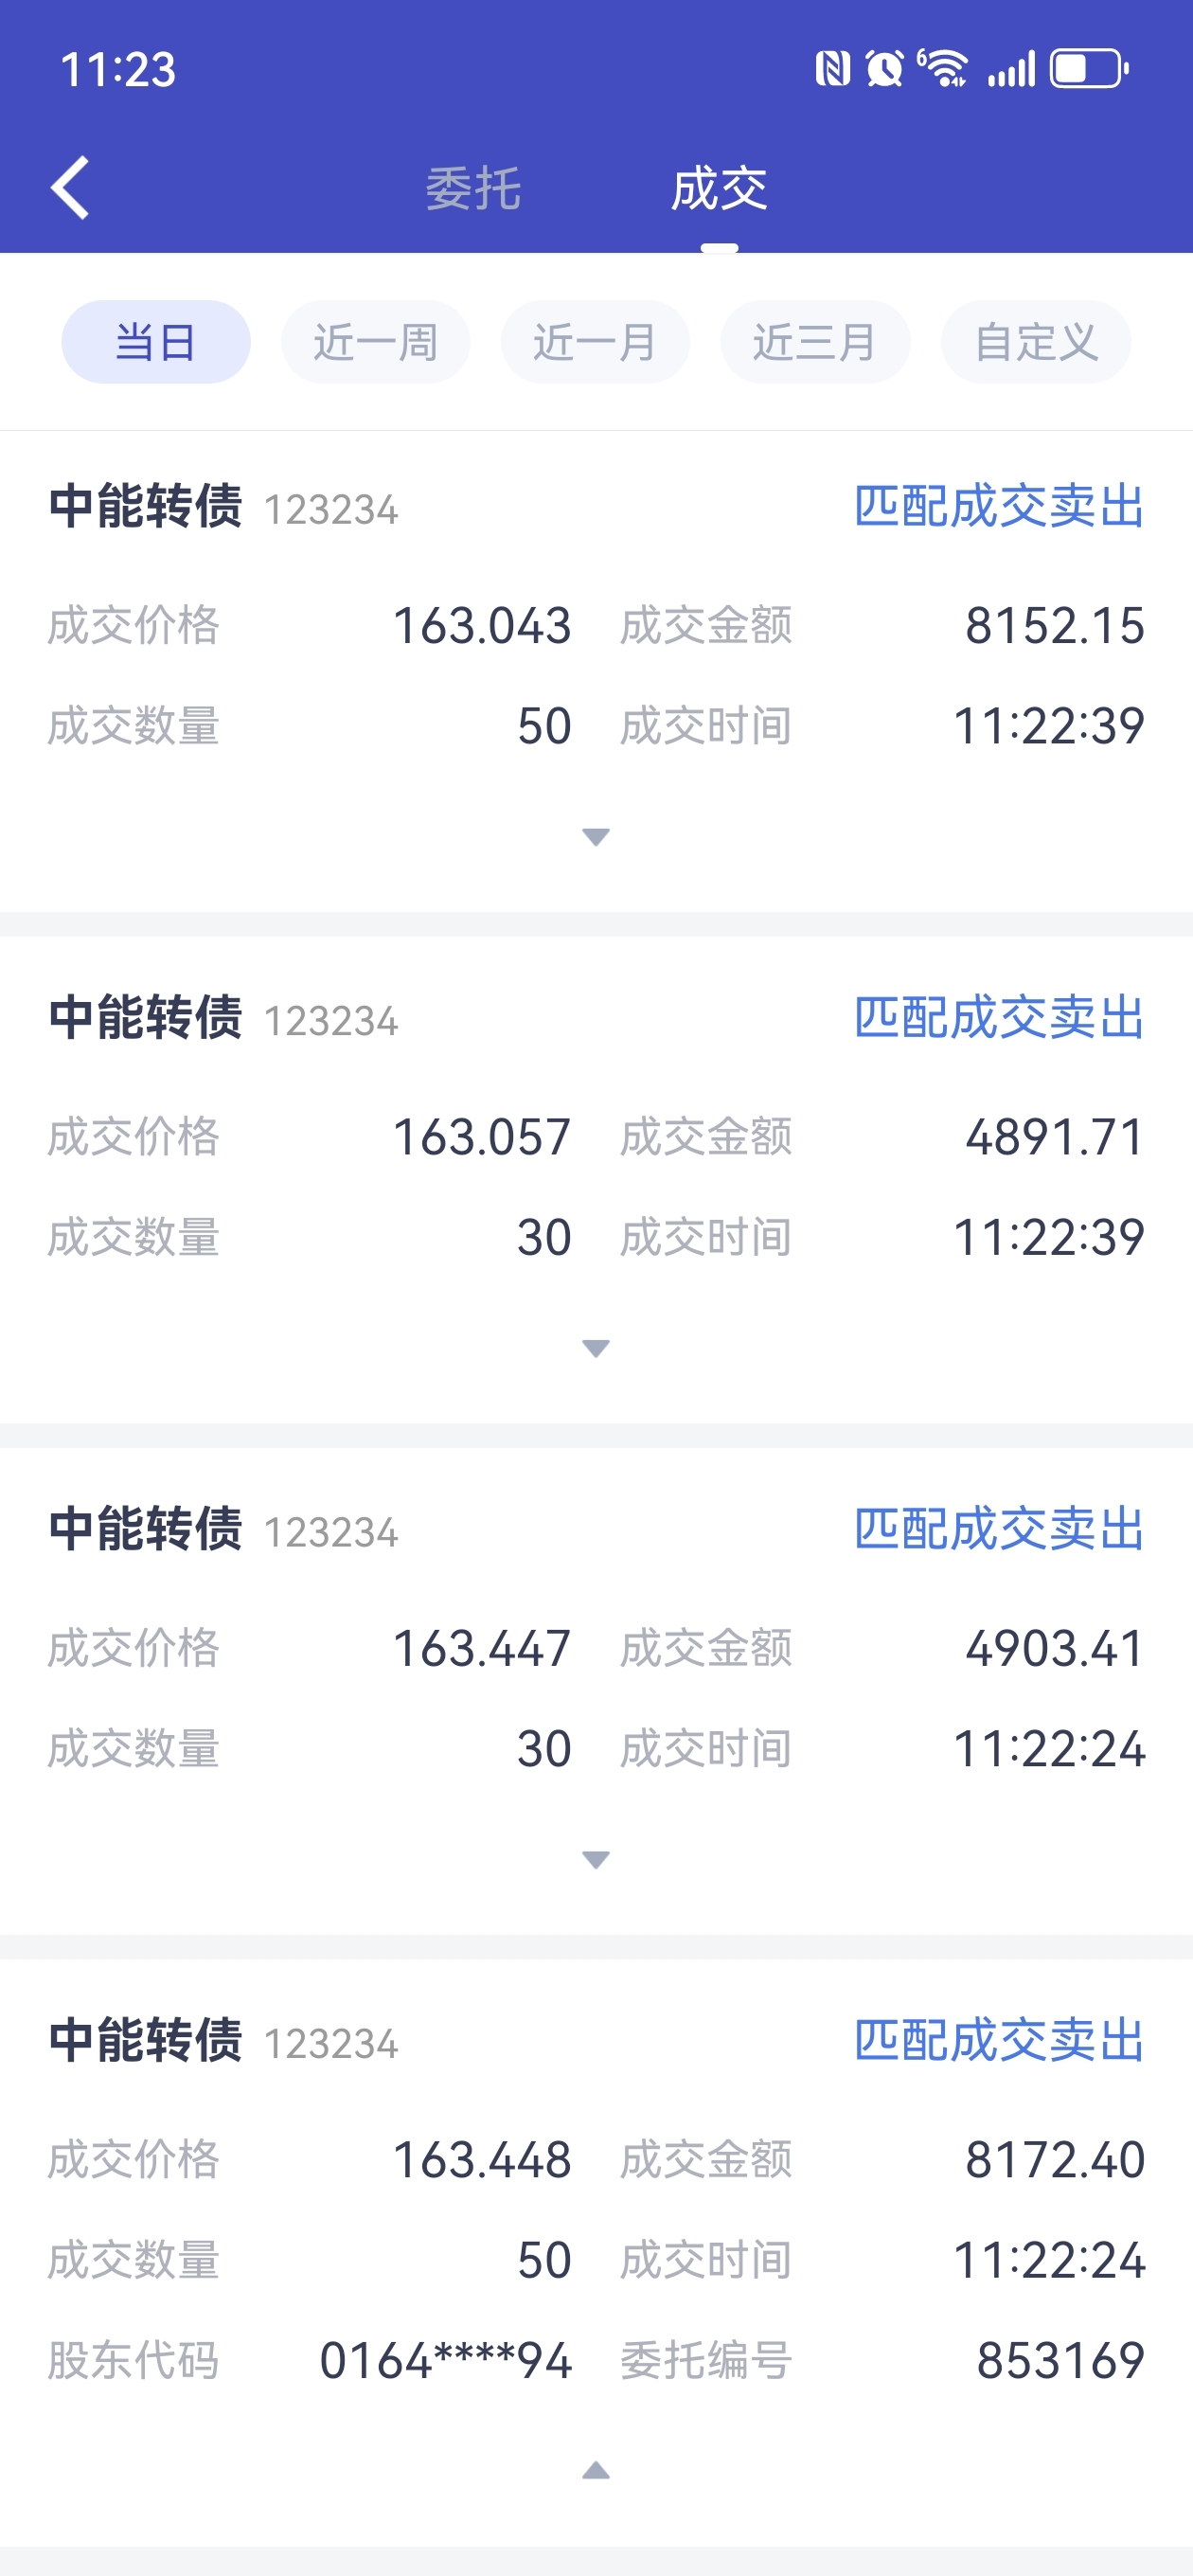Choose the 近一周 time range
1193x2576 pixels.
375,342
